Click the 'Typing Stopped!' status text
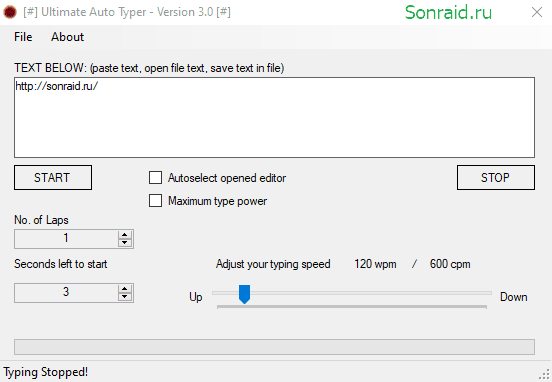Image resolution: width=552 pixels, height=382 pixels. (46, 372)
